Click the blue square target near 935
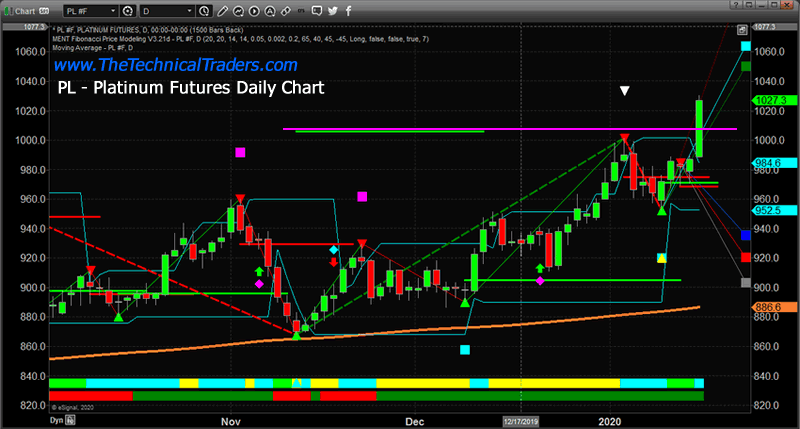 (746, 236)
